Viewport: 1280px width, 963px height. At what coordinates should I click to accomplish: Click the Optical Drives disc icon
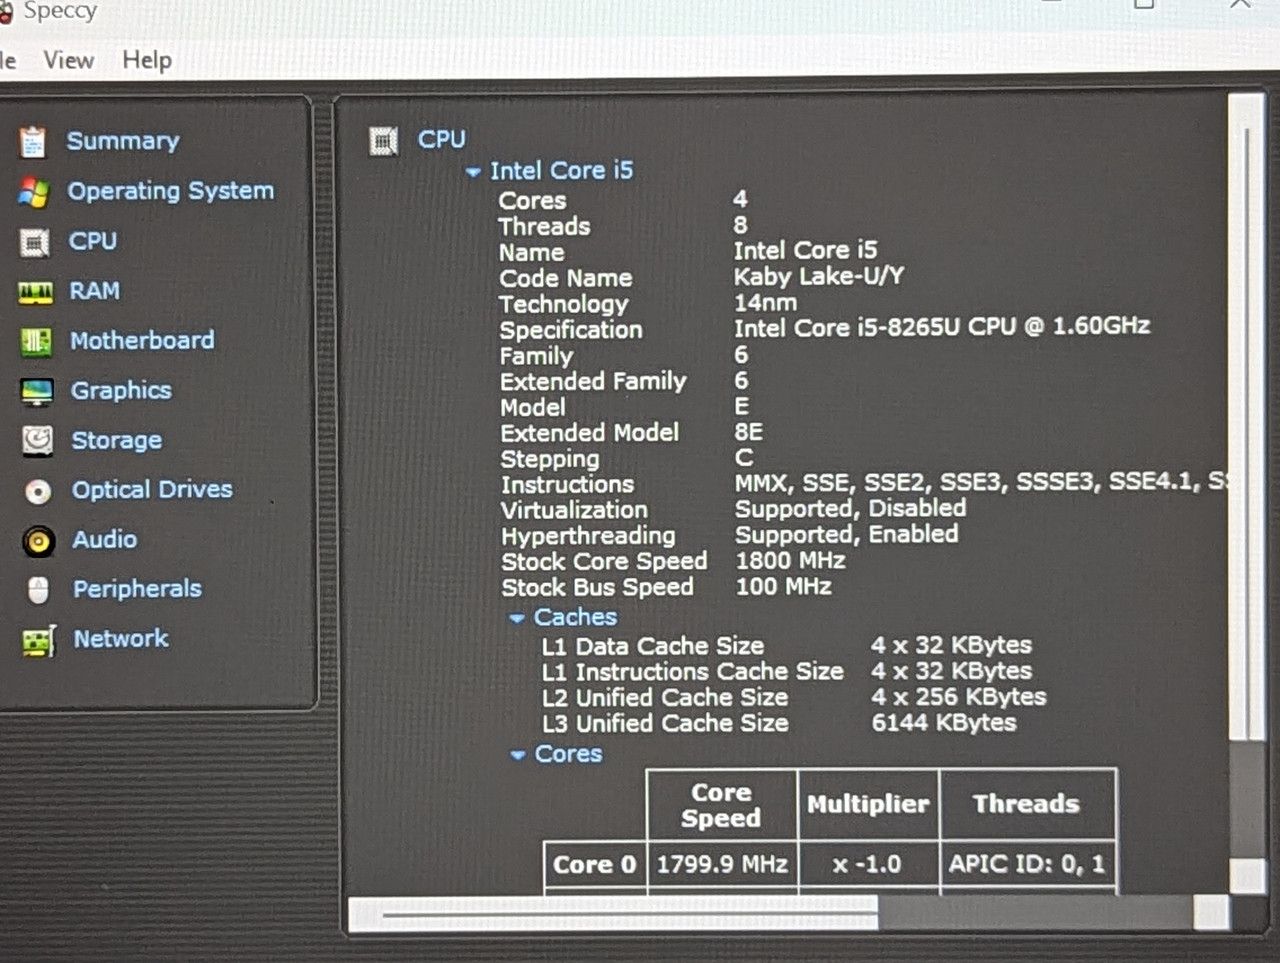pyautogui.click(x=38, y=491)
